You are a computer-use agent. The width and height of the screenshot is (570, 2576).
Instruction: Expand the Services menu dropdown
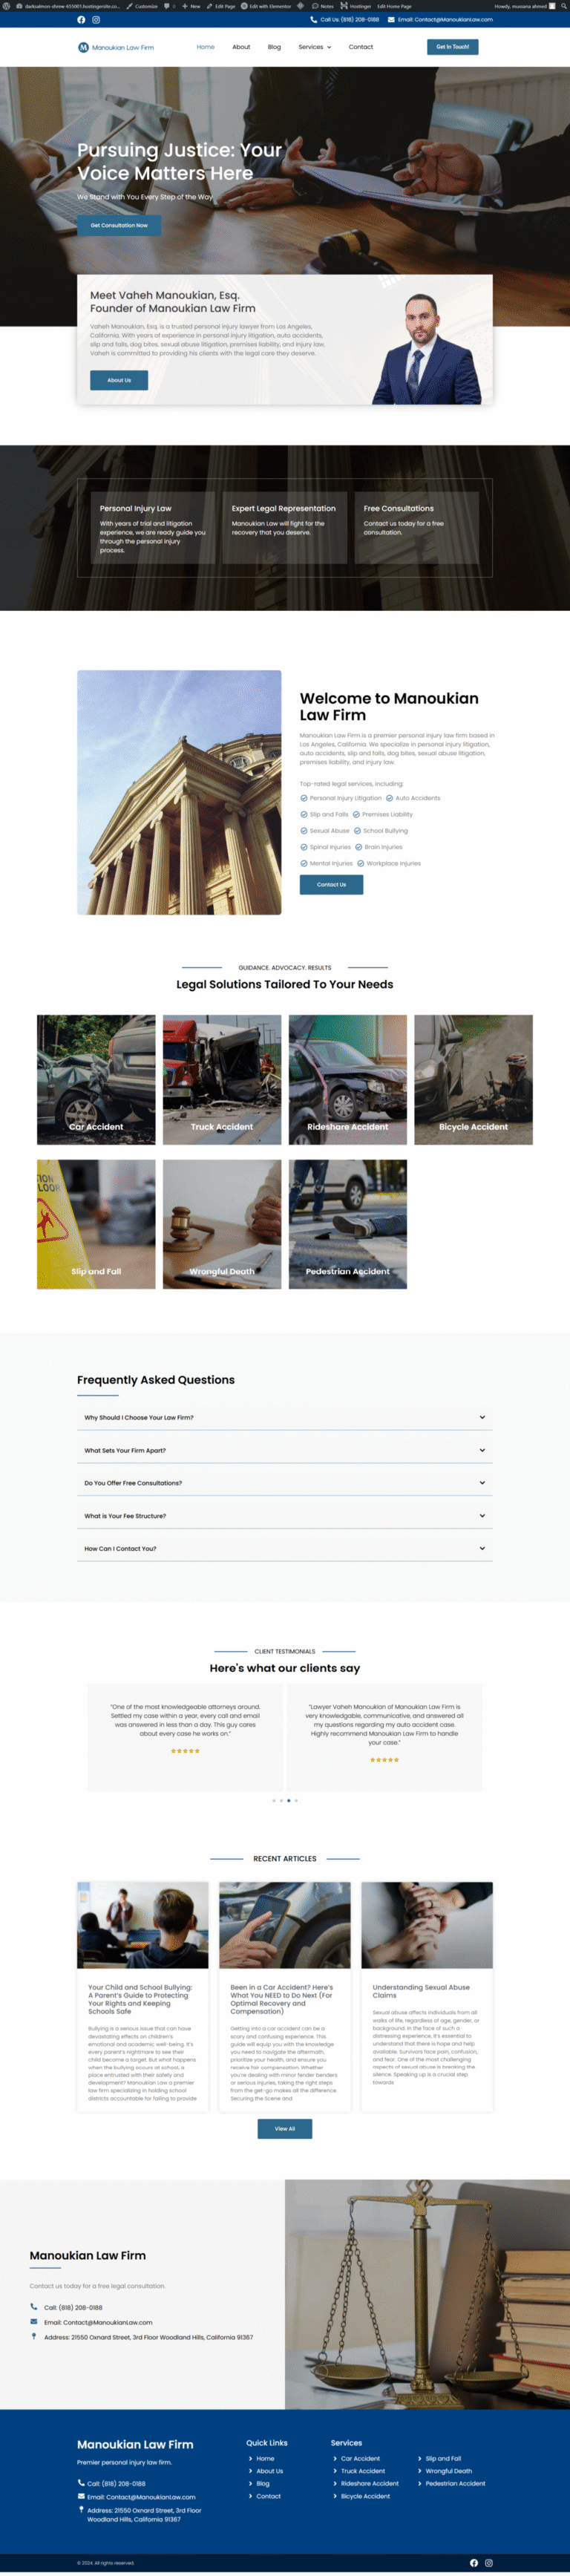[314, 47]
